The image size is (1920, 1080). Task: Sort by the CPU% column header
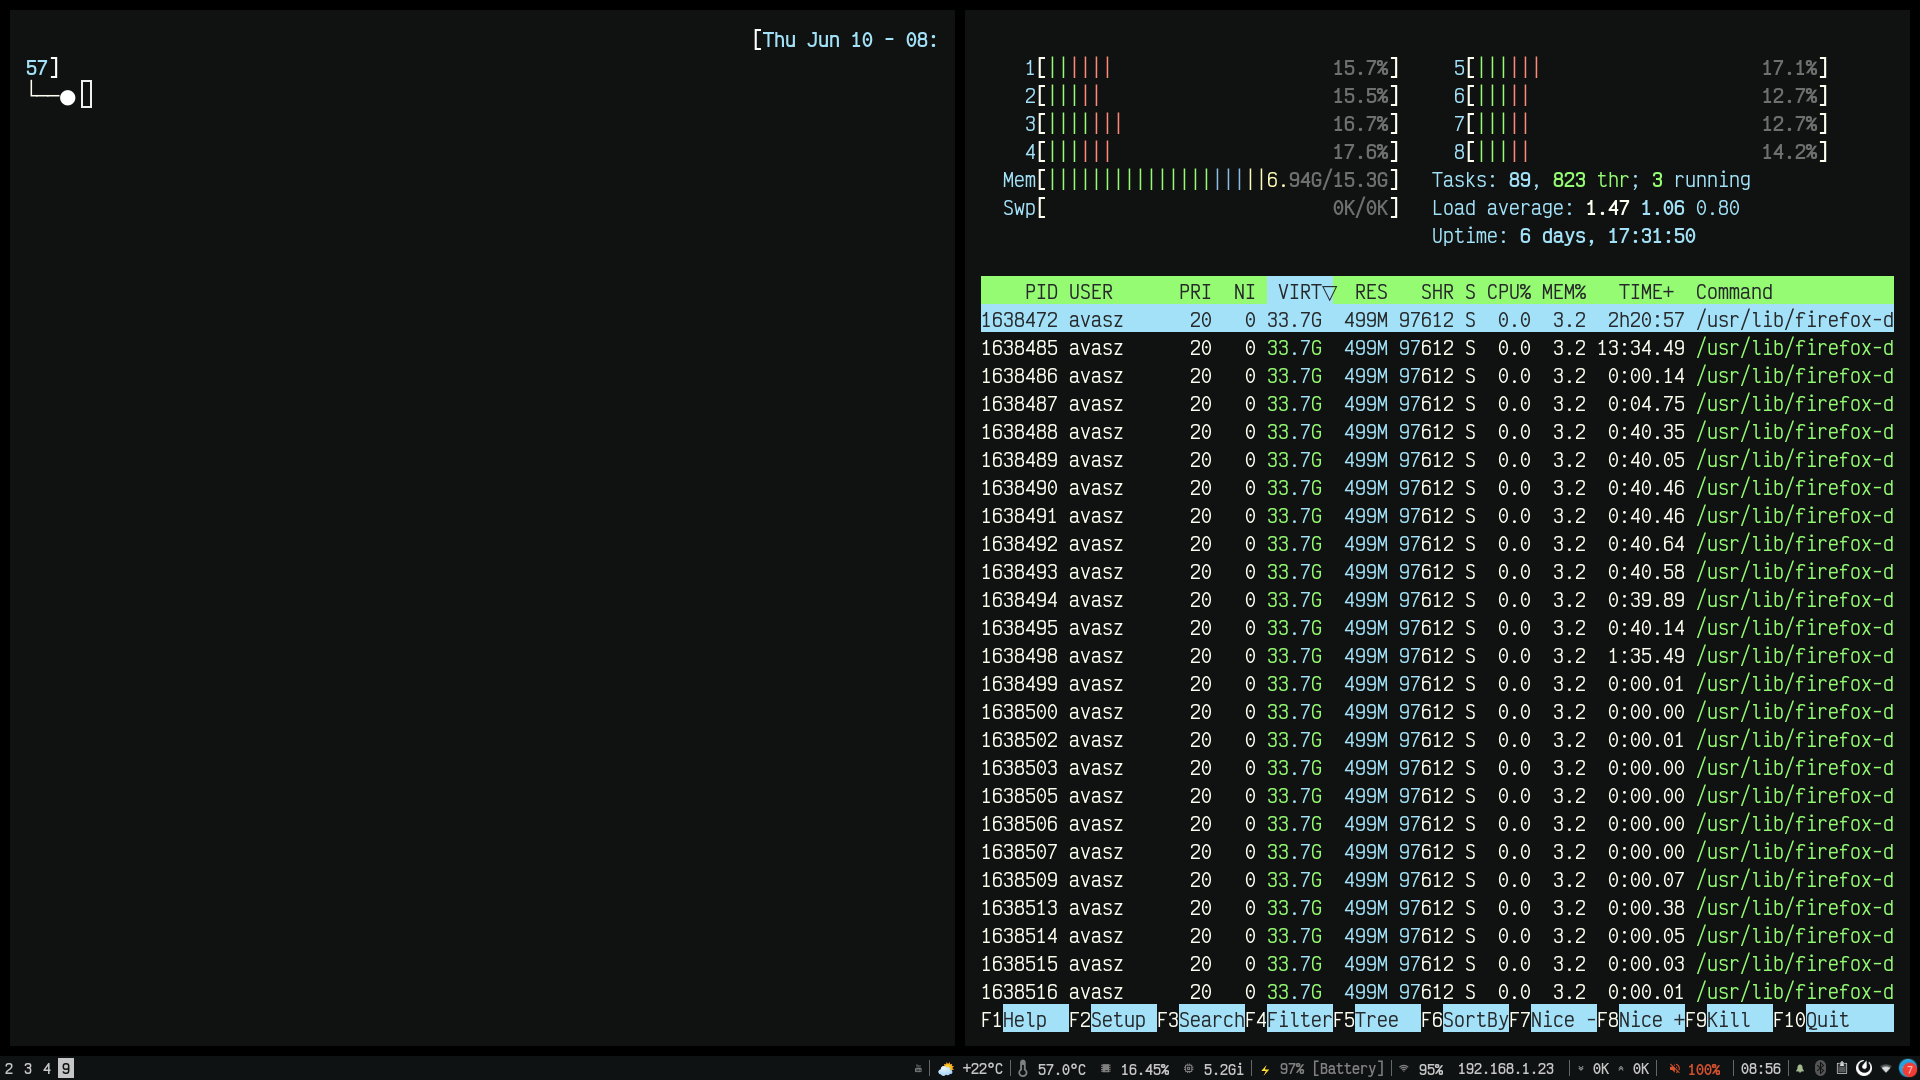pos(1508,292)
